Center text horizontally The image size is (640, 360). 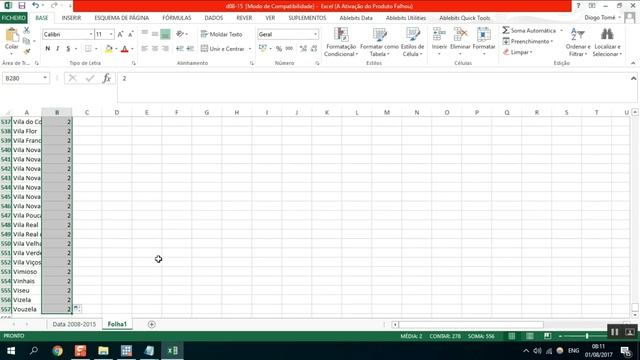pos(155,49)
